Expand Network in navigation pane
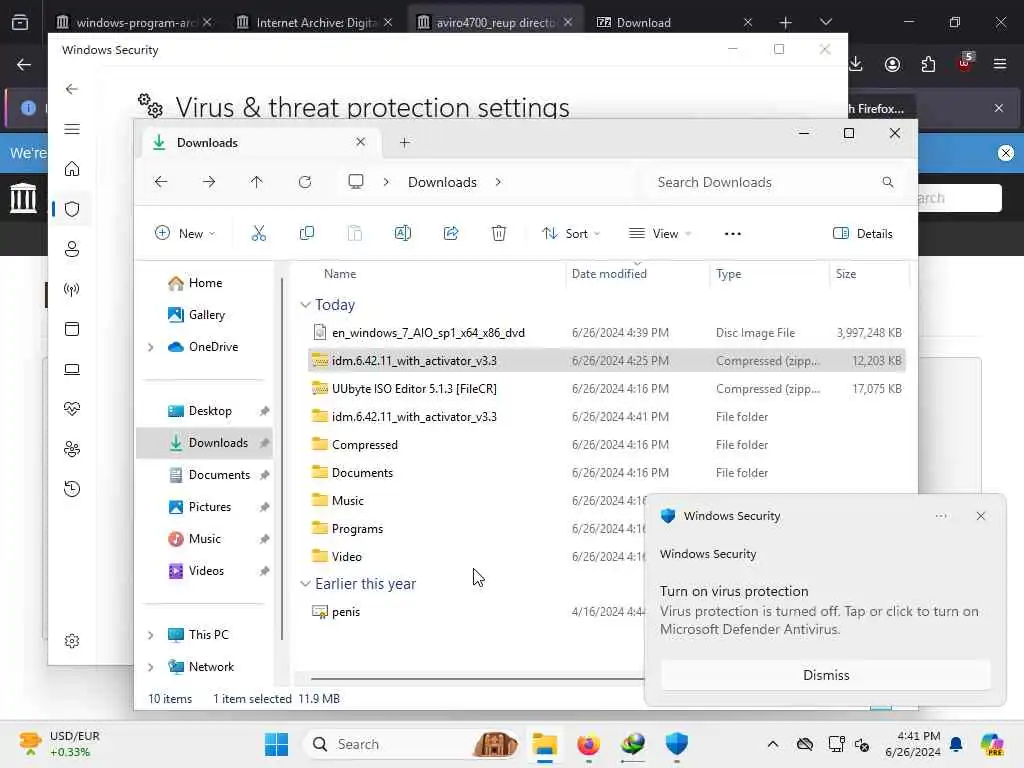The height and width of the screenshot is (768, 1024). pyautogui.click(x=151, y=667)
